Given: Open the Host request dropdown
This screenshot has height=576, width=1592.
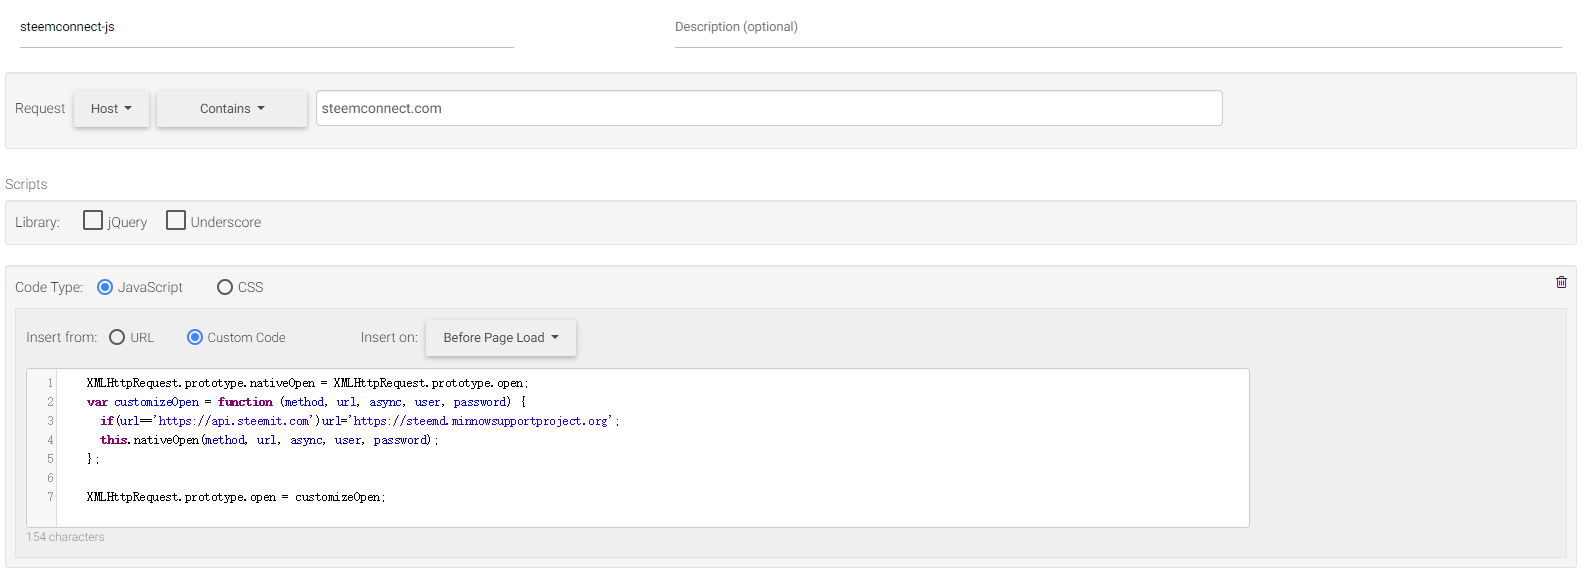Looking at the screenshot, I should (111, 109).
